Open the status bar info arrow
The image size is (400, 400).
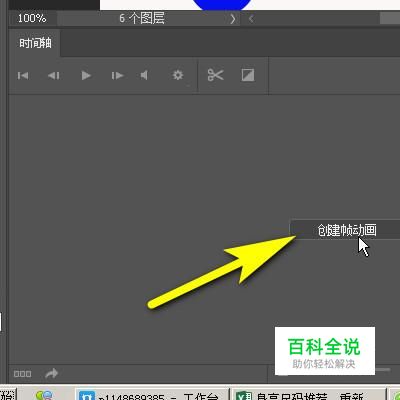[233, 19]
